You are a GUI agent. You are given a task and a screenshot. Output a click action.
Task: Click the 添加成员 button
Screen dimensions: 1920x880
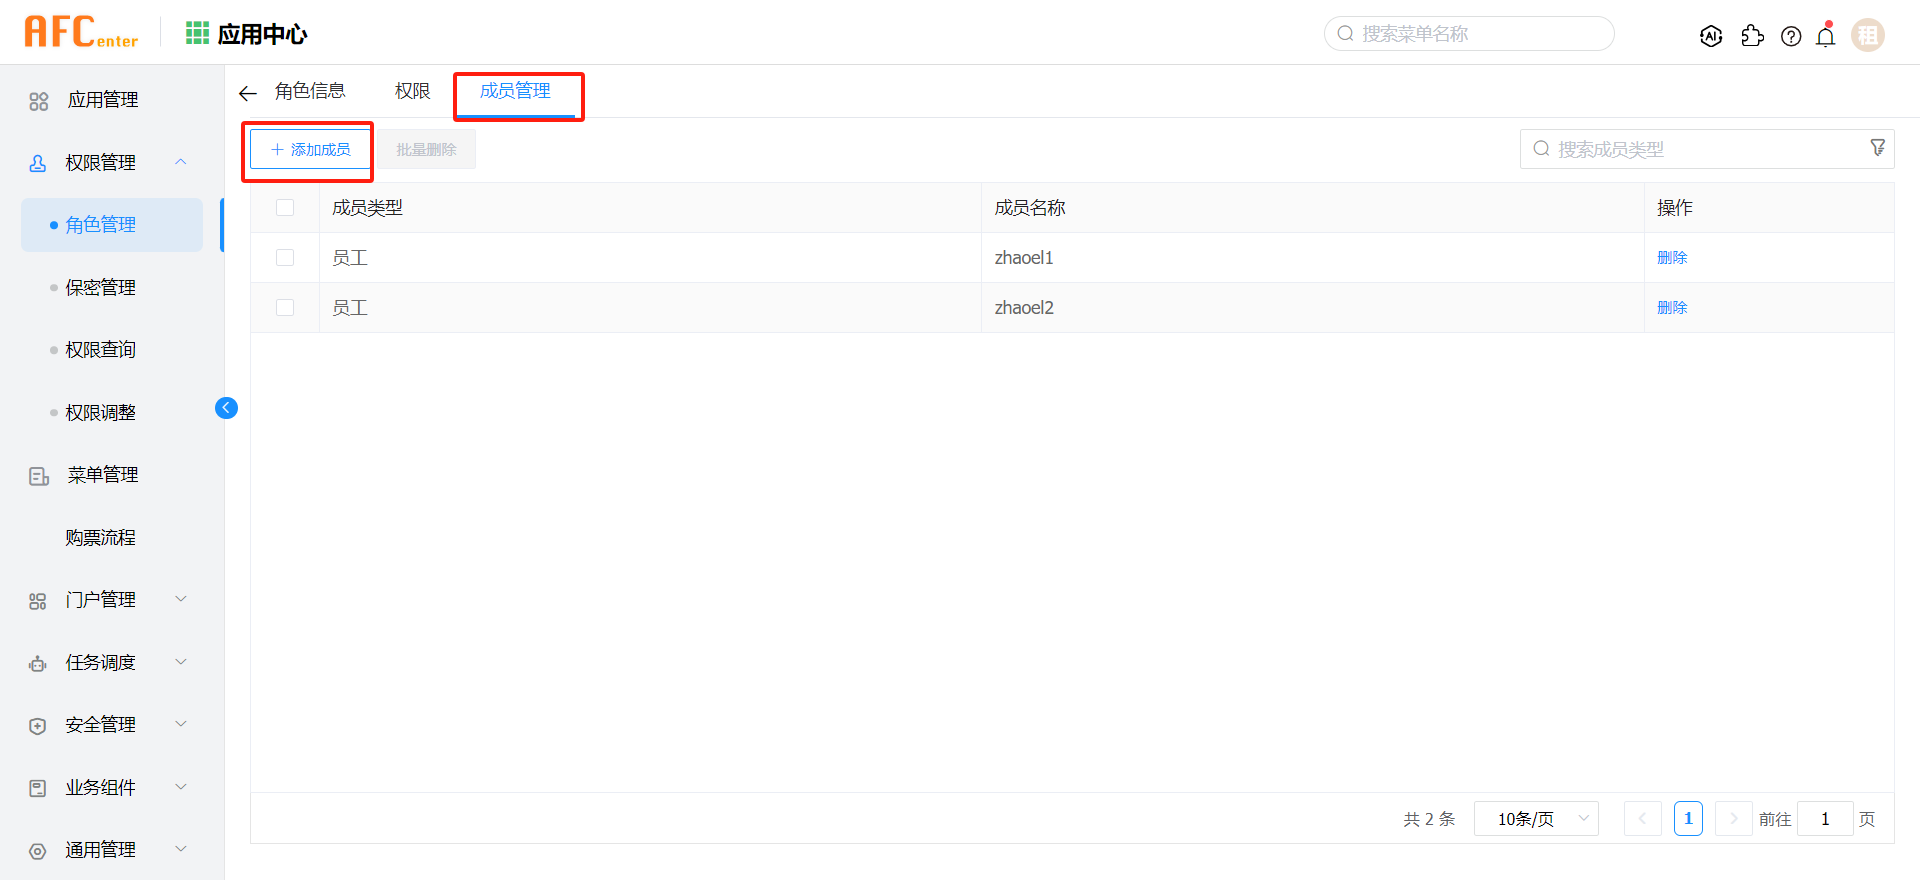310,150
